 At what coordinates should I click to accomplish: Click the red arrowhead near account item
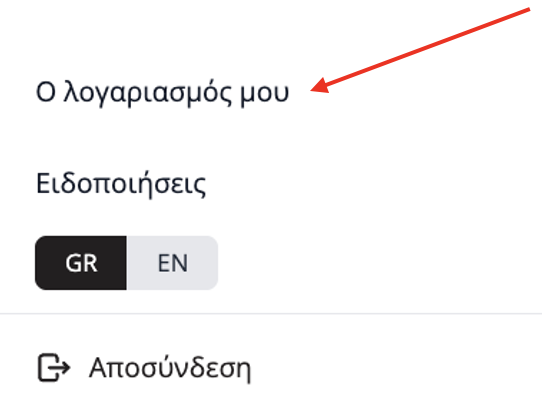tap(320, 86)
